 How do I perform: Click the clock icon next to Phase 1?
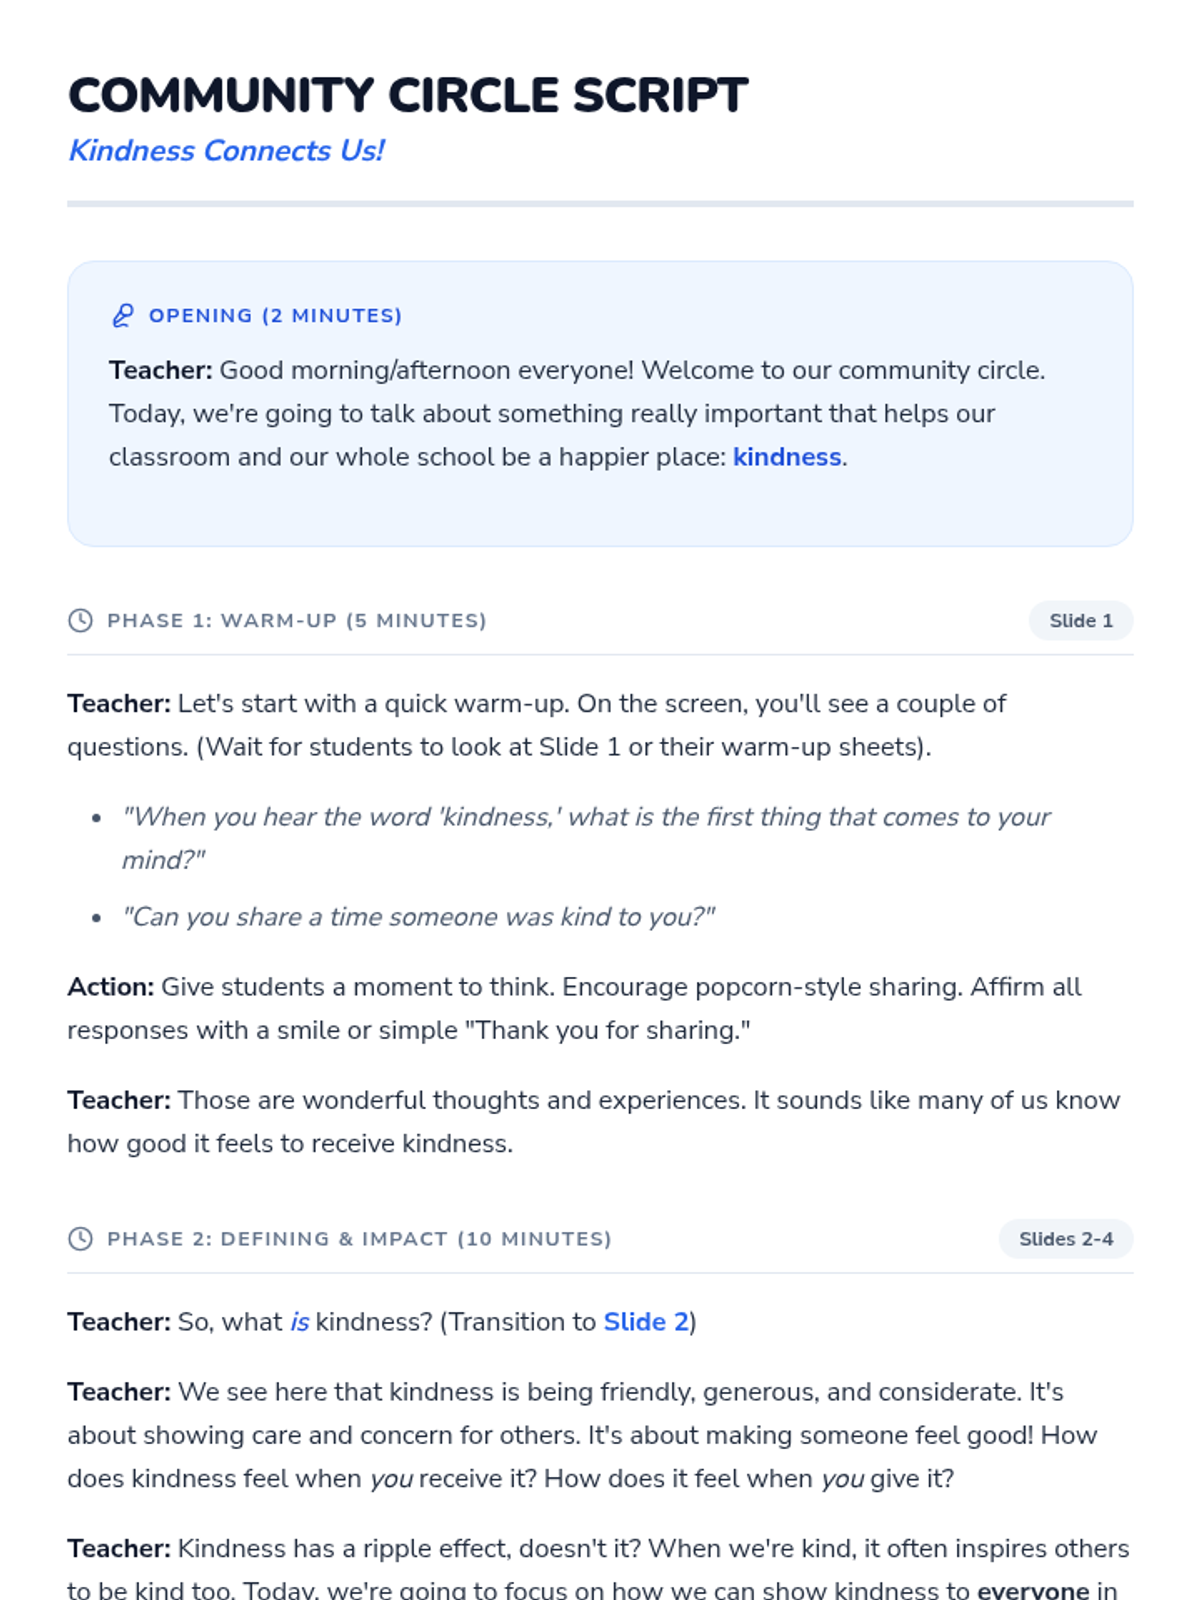tap(80, 621)
